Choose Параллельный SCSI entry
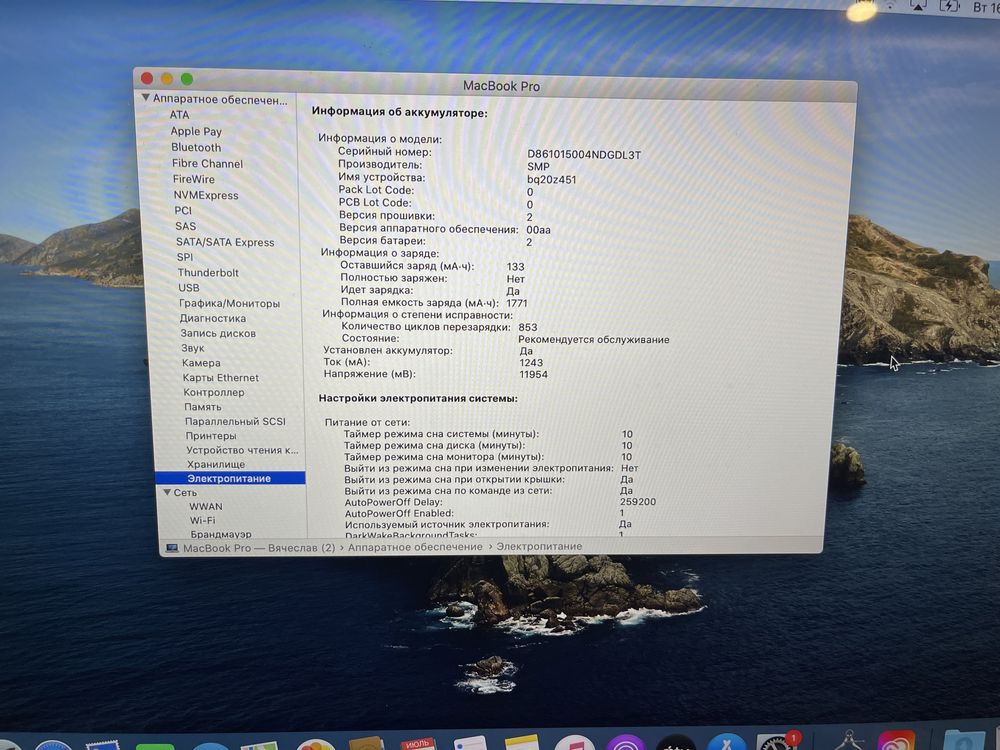 [235, 422]
